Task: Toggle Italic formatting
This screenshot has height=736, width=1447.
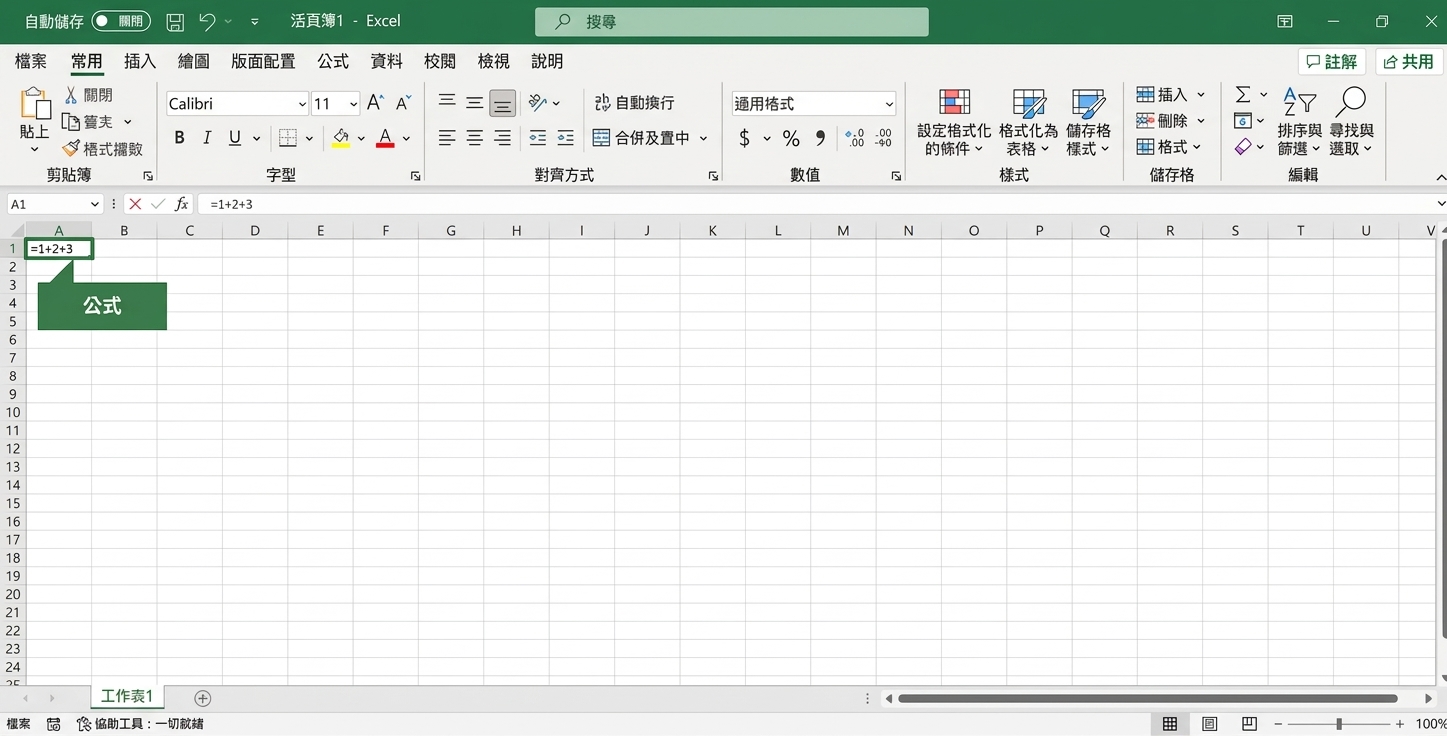Action: (207, 138)
